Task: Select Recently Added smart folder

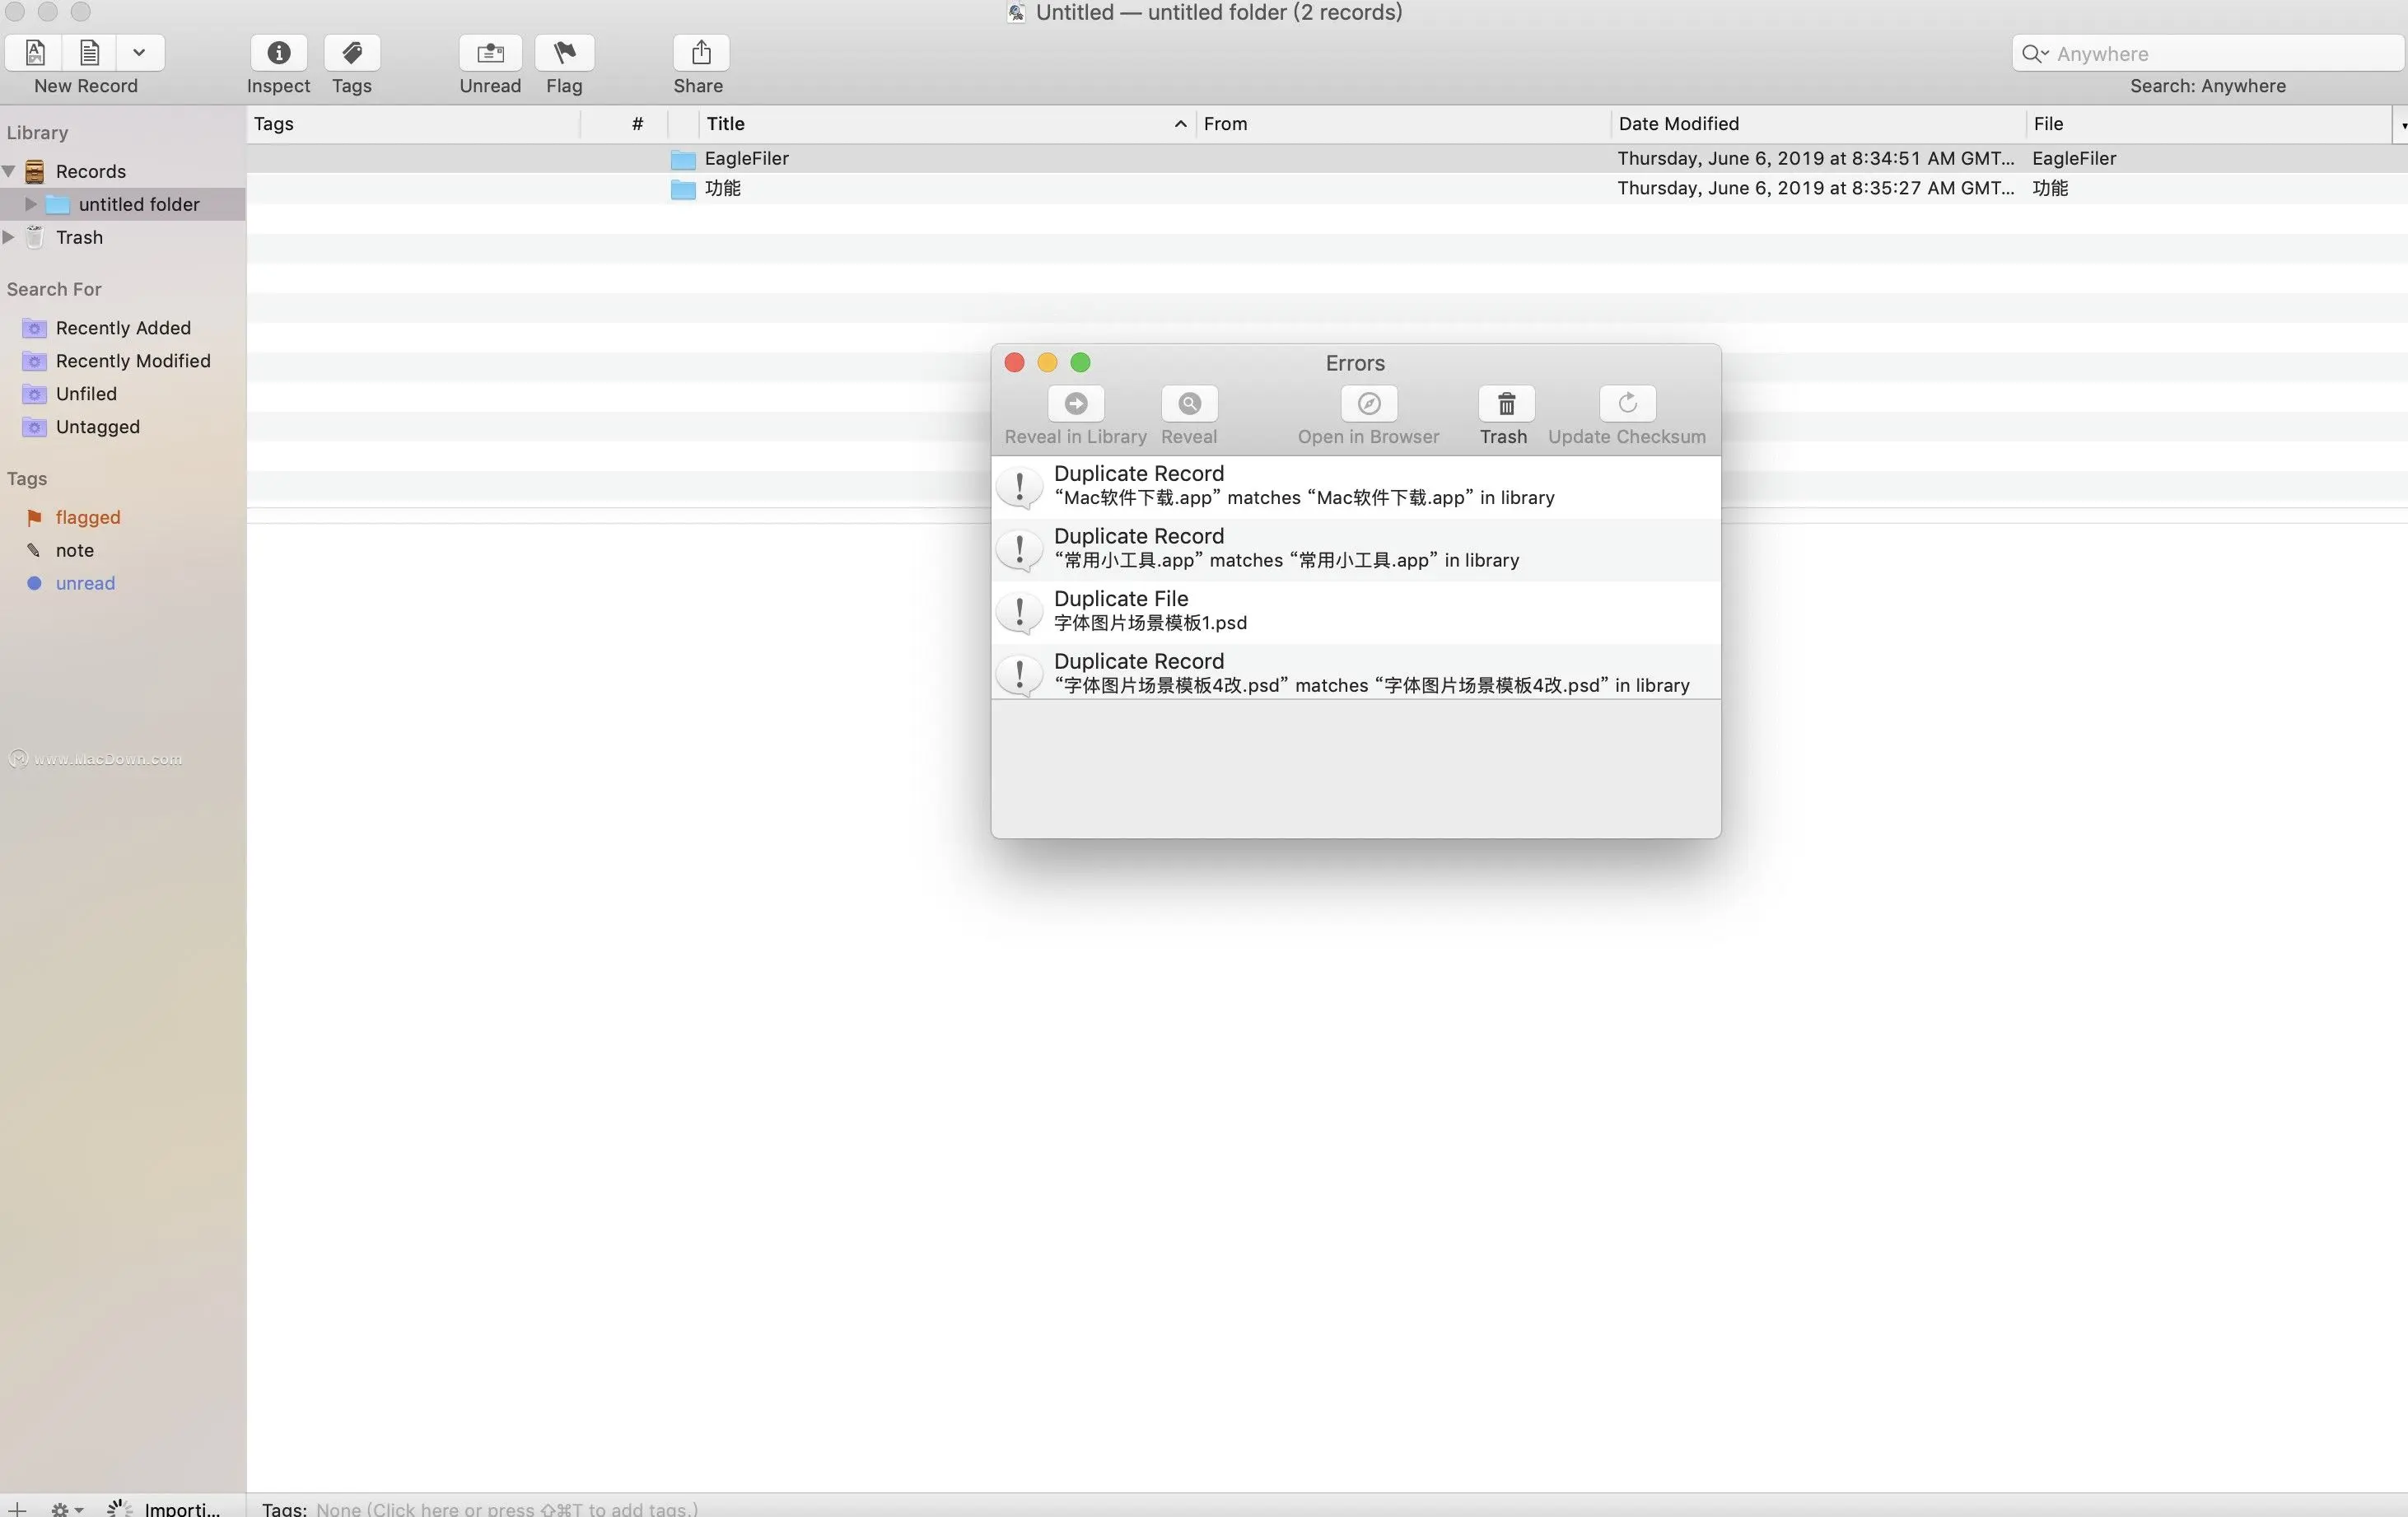Action: 123,328
